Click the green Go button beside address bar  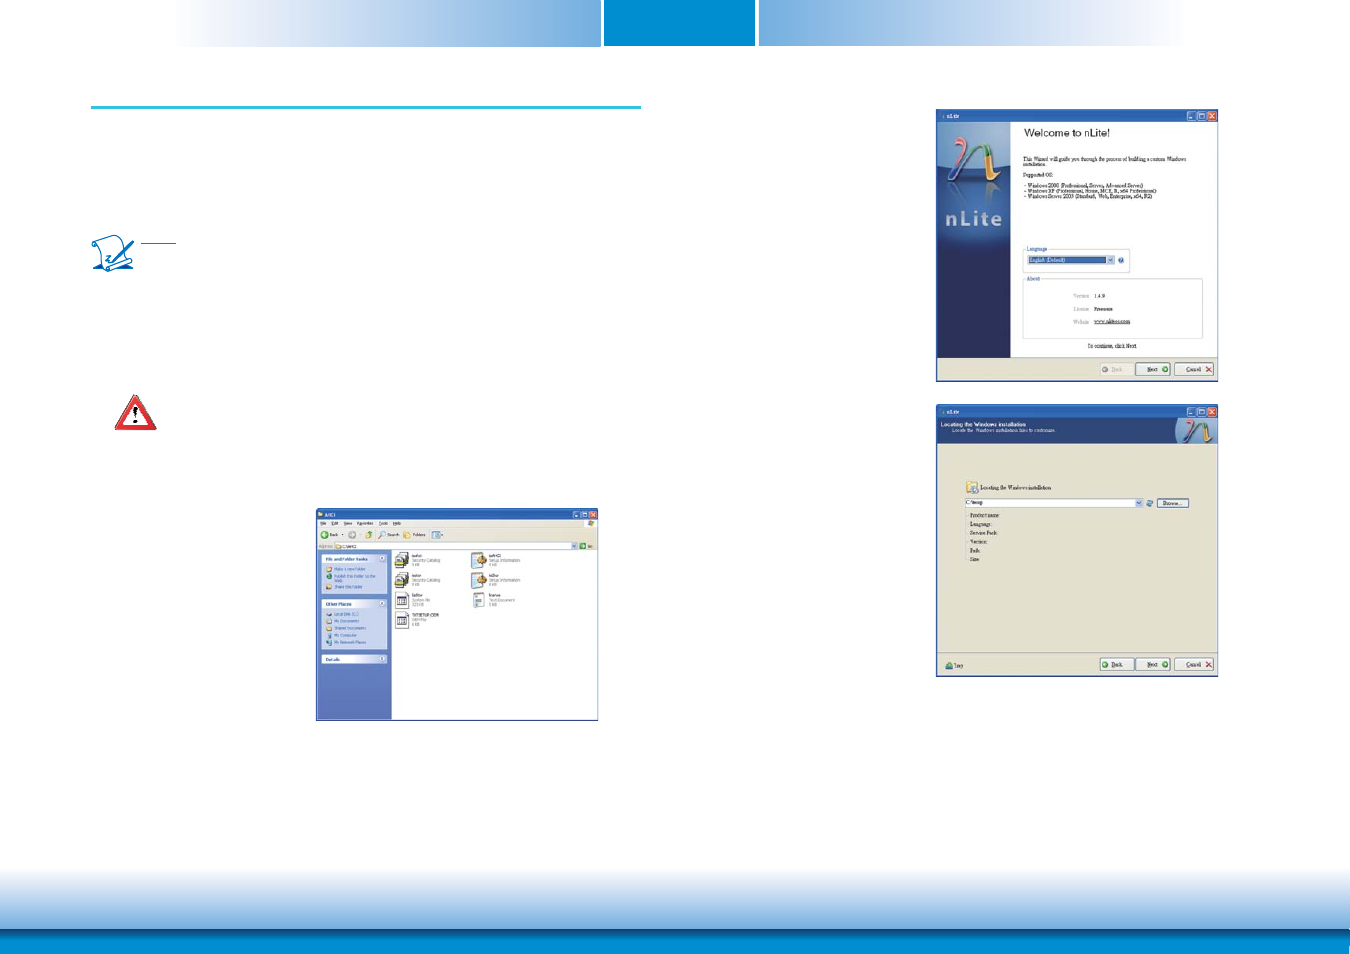(583, 546)
